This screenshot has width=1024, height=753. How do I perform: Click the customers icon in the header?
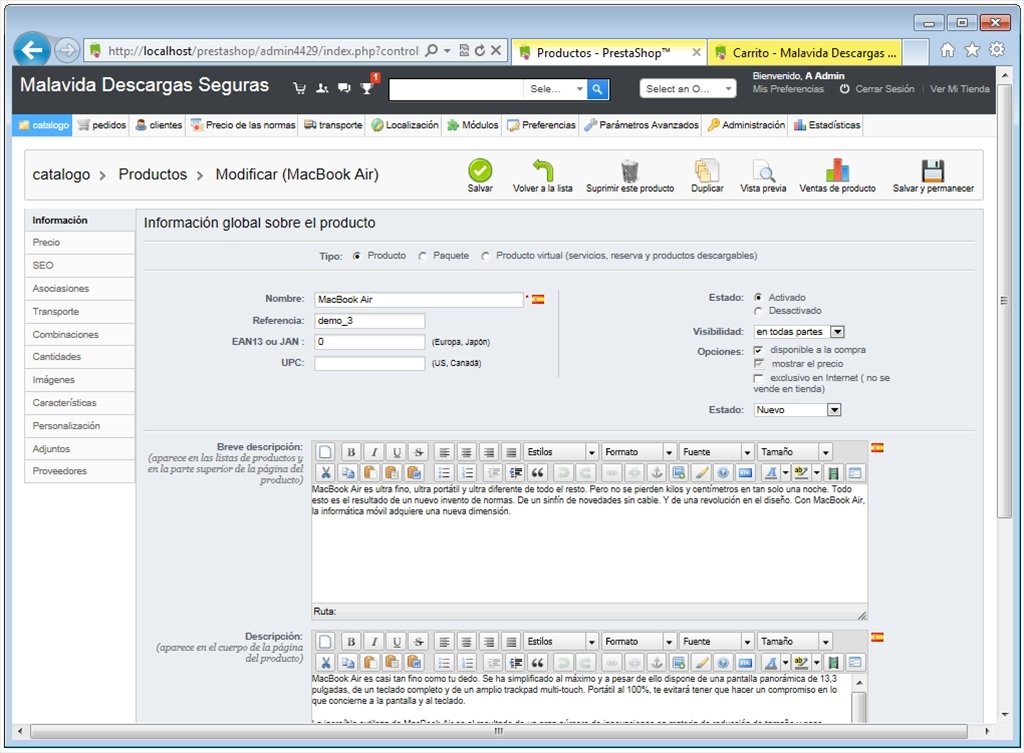click(322, 88)
